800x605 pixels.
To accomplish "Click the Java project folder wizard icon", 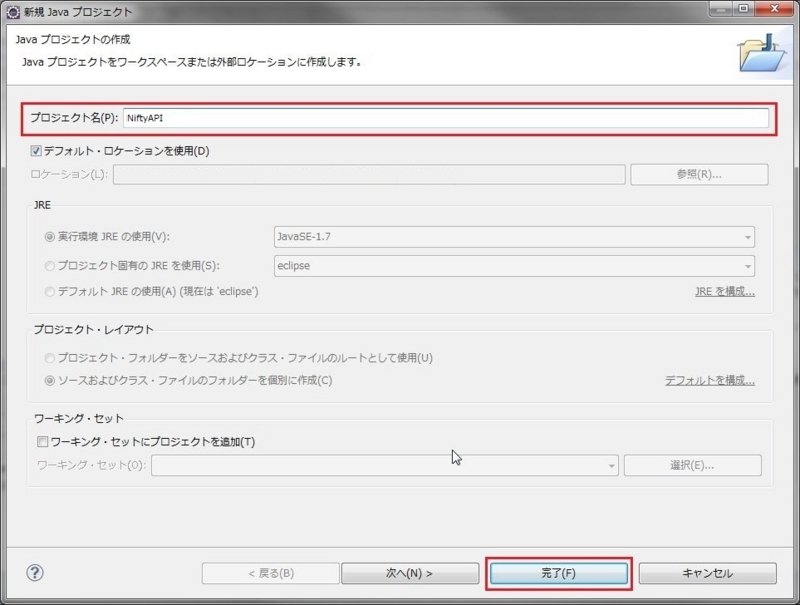I will tap(761, 53).
